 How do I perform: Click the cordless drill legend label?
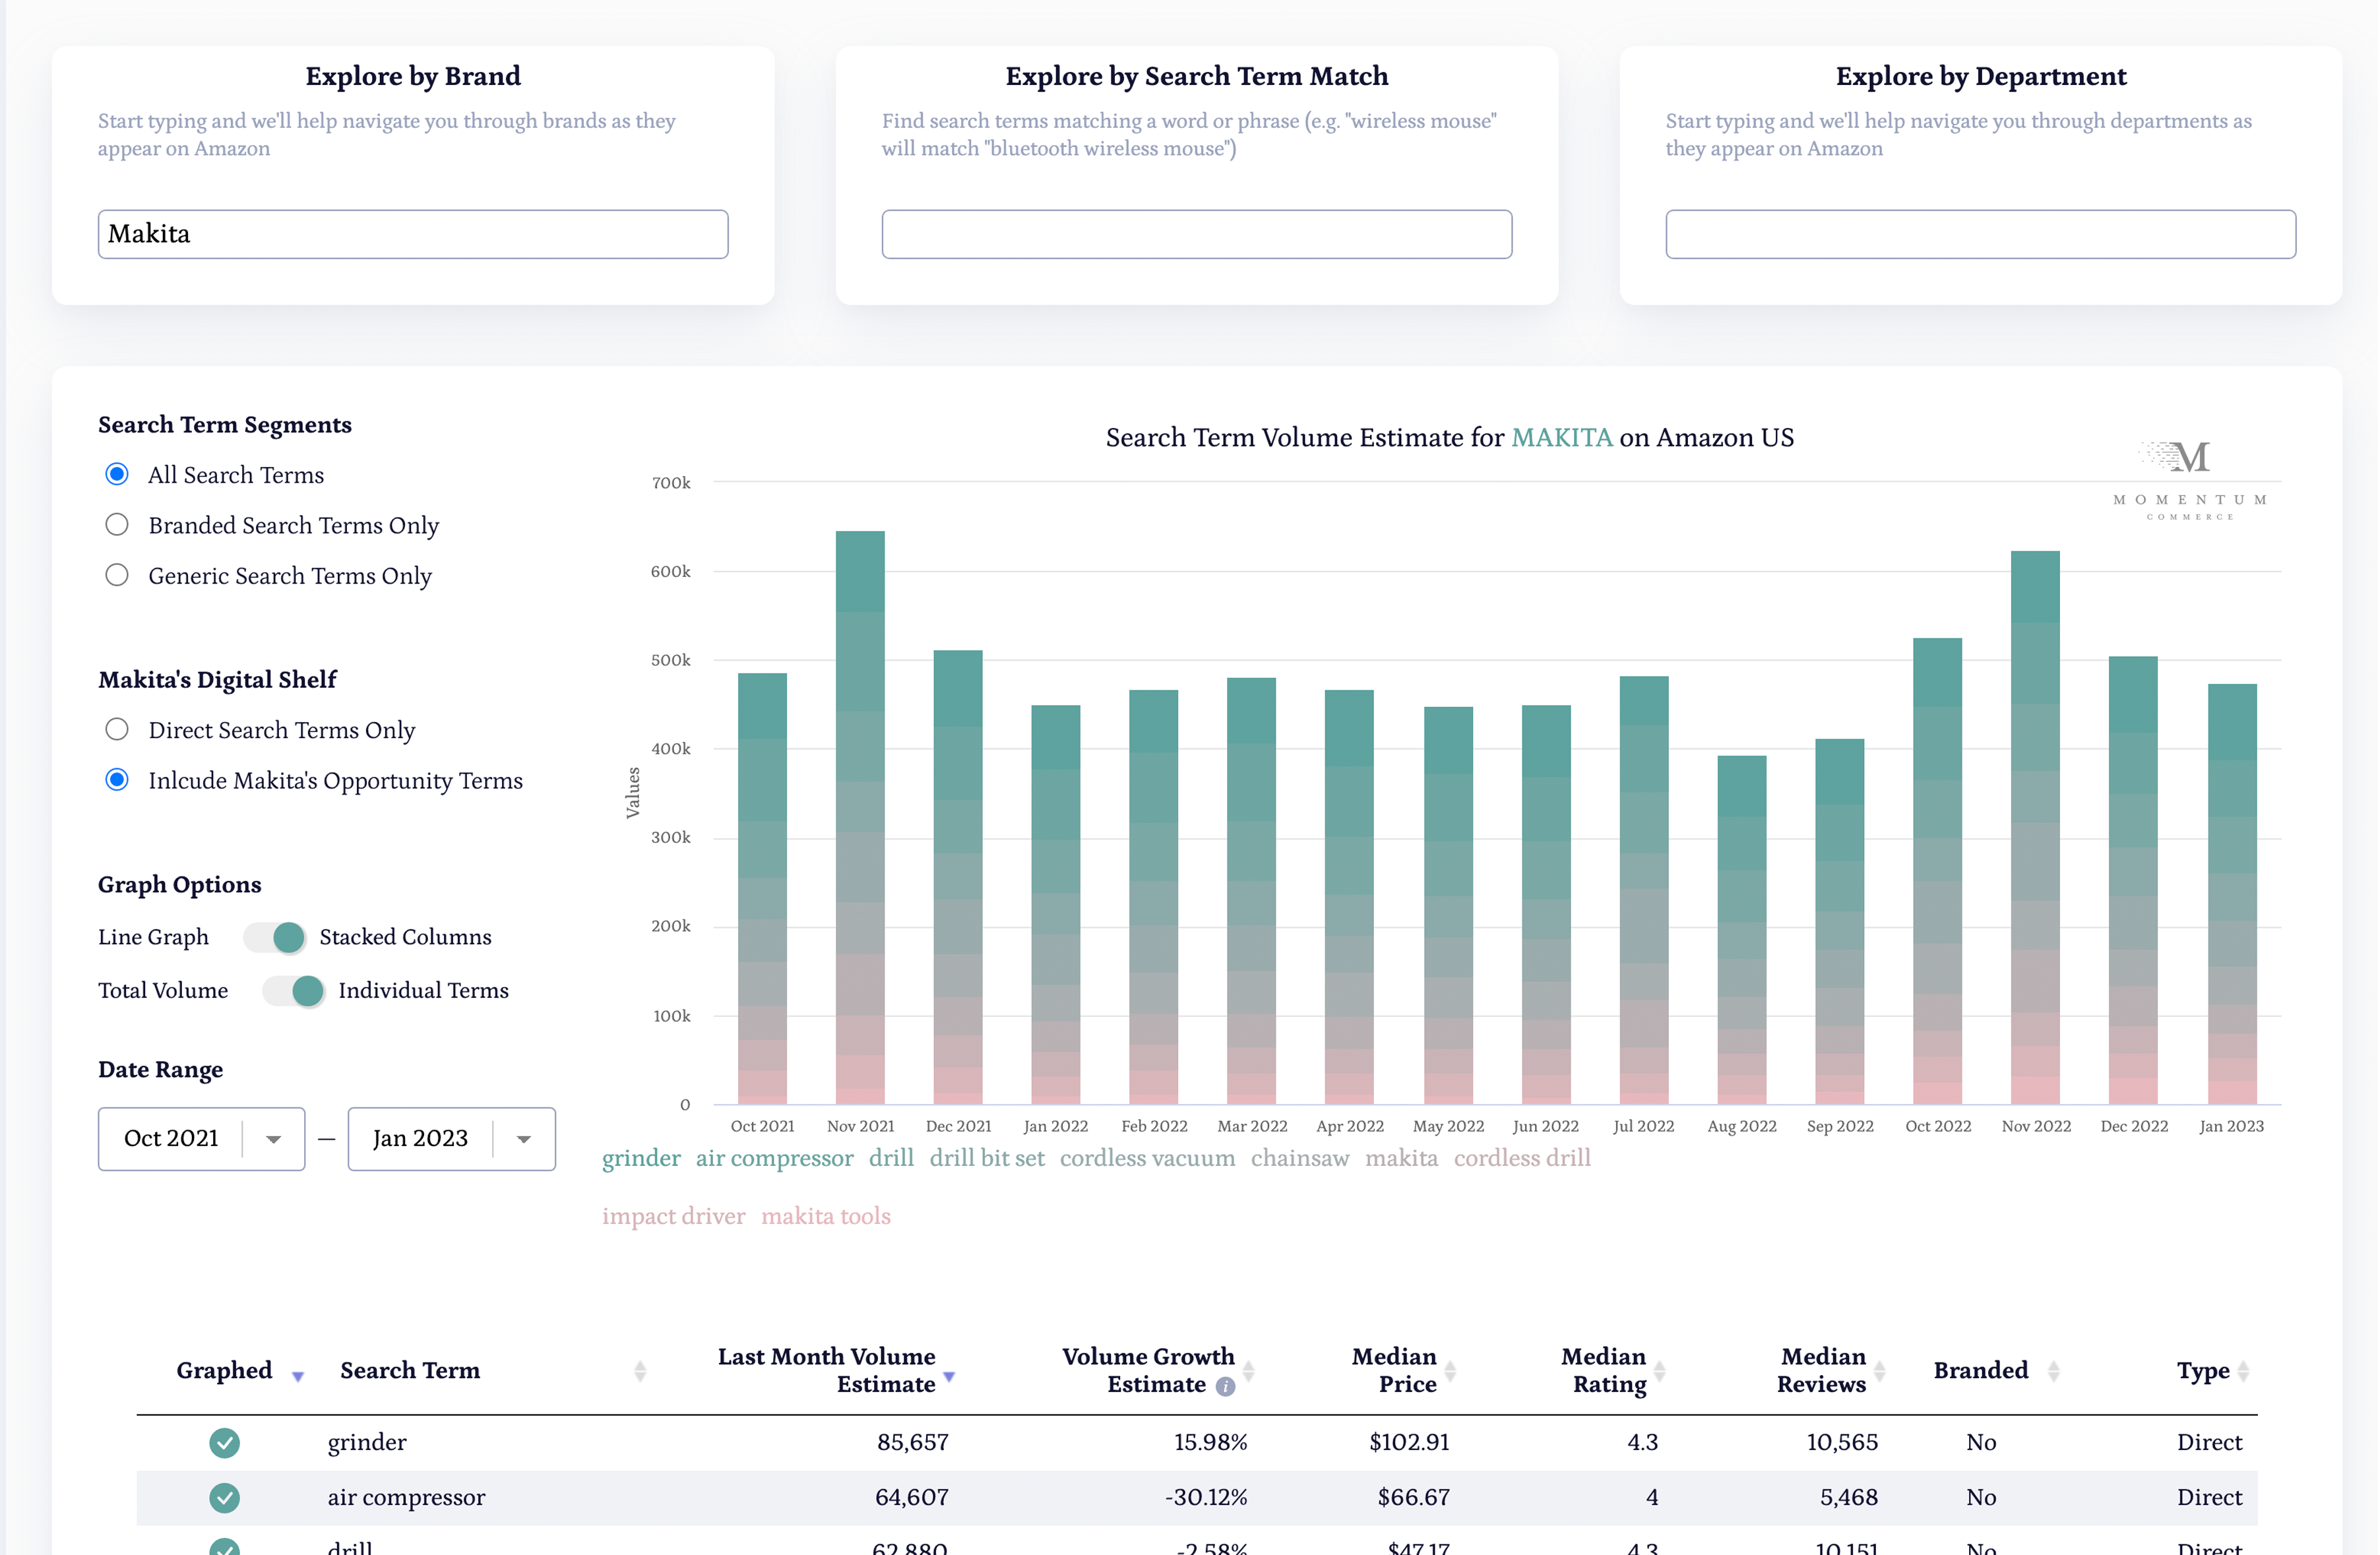click(1522, 1158)
